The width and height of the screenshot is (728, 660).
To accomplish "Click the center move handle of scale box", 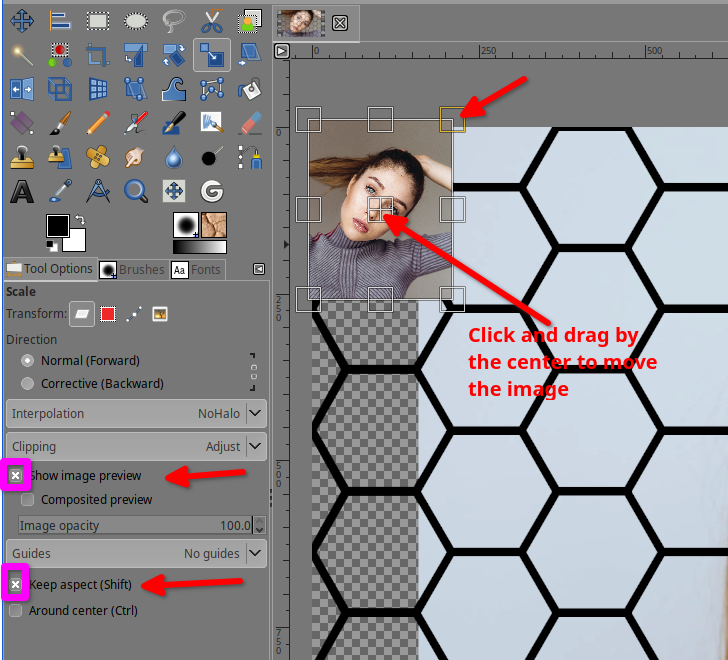I will (x=380, y=209).
